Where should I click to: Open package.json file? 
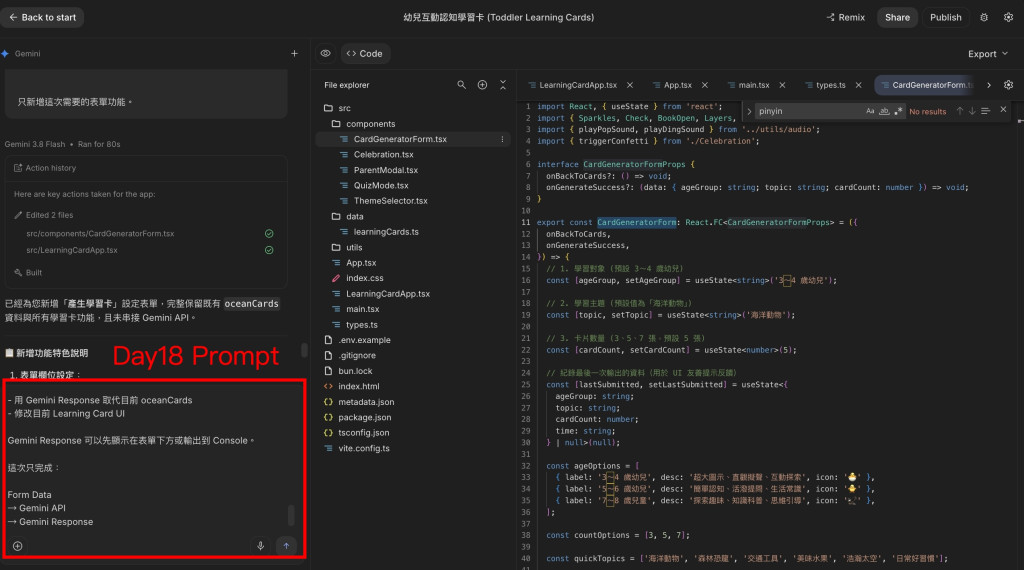(364, 417)
